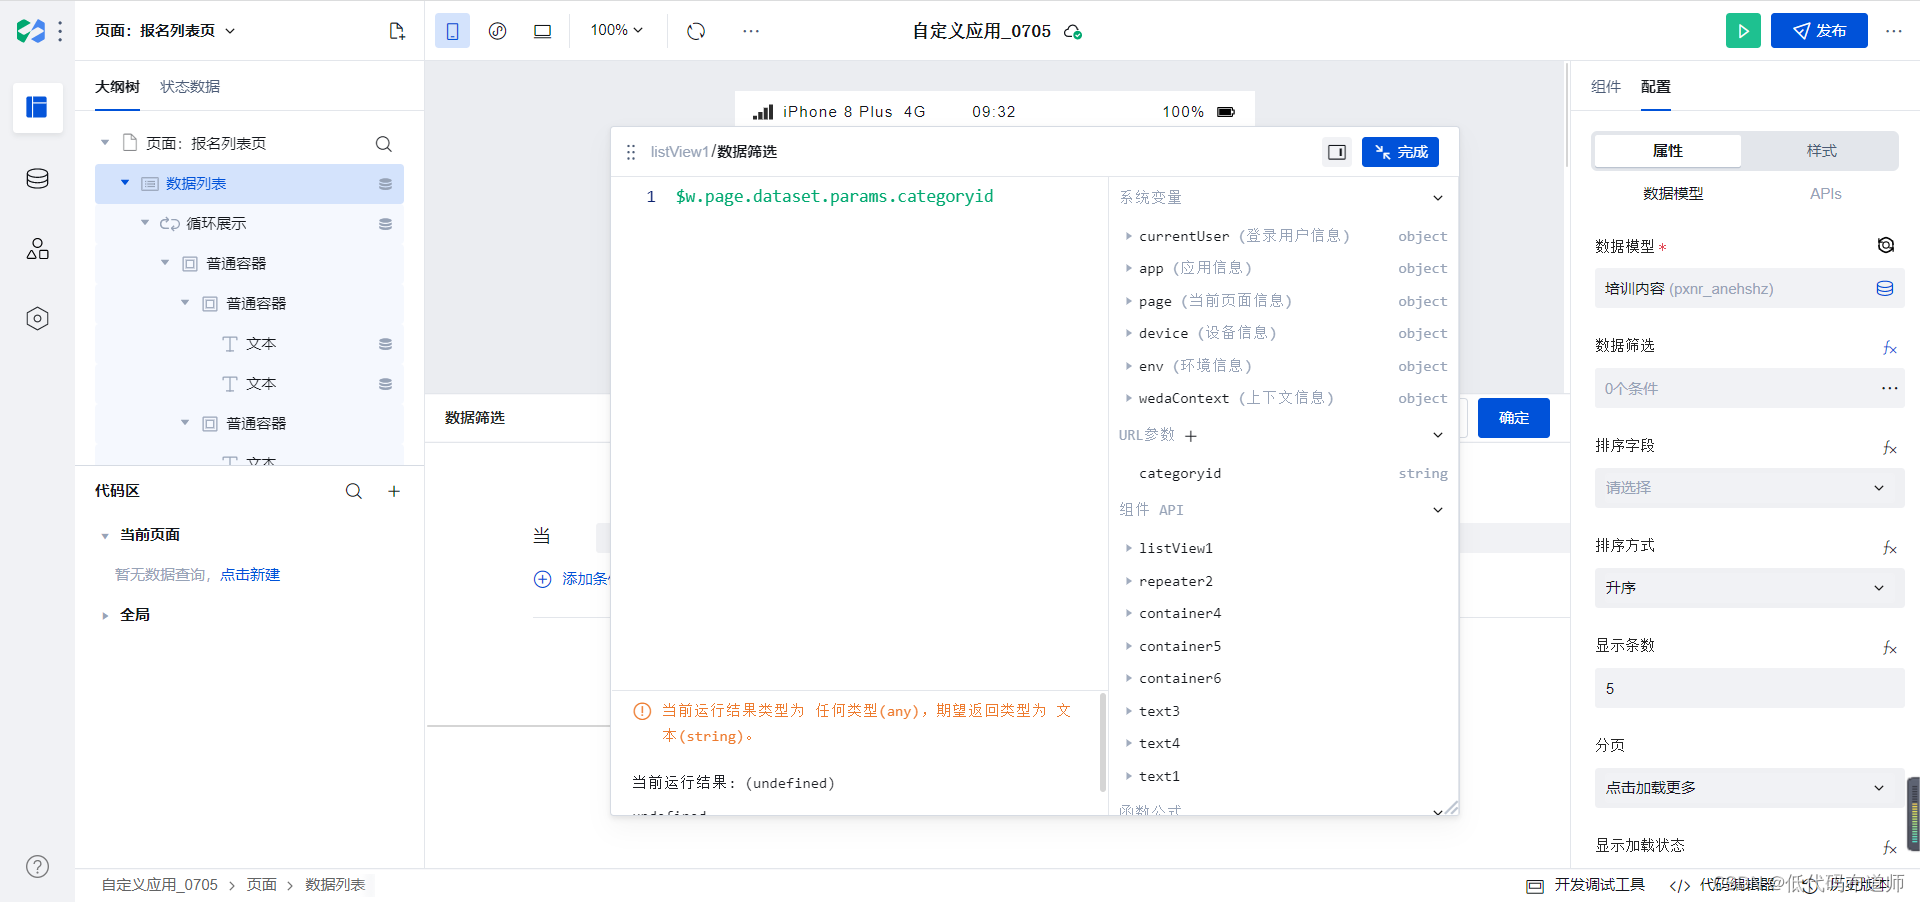Switch to the 样式 tab
Viewport: 1920px width, 902px height.
point(1820,151)
